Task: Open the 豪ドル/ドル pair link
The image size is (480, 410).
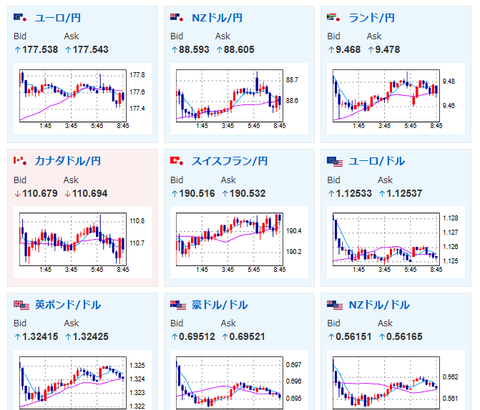Action: (220, 305)
